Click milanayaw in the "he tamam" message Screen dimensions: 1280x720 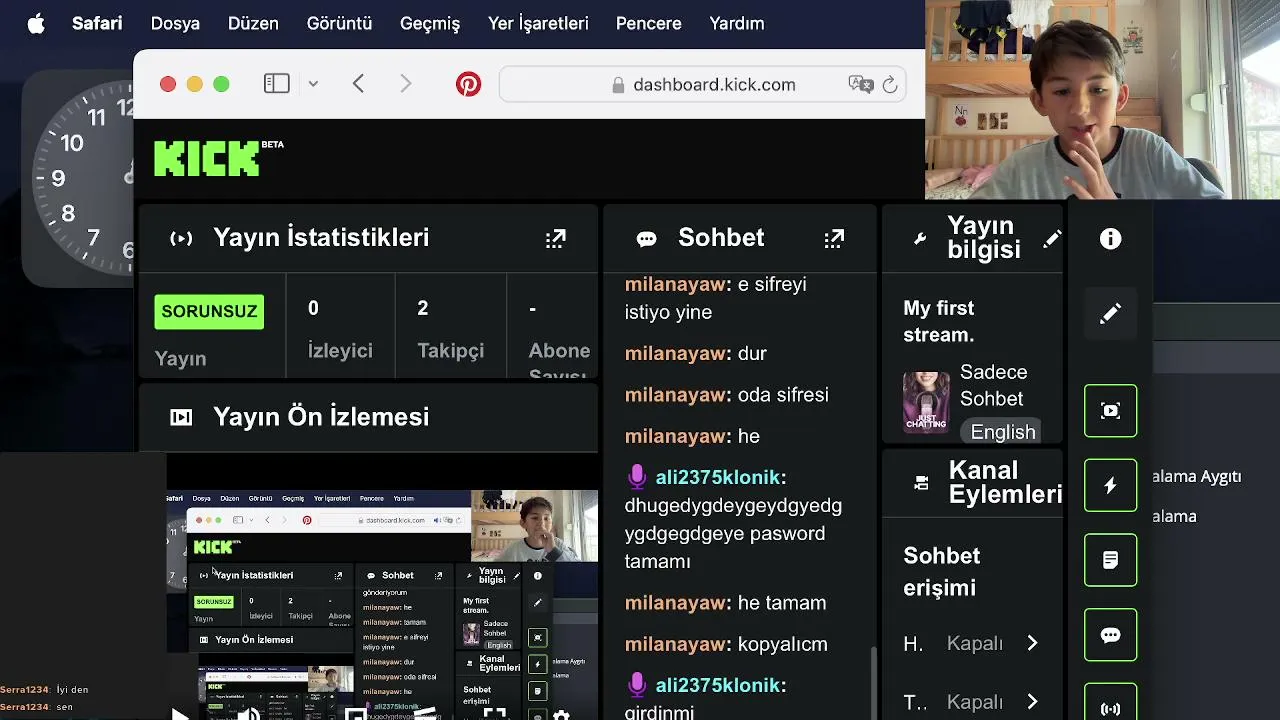(676, 603)
